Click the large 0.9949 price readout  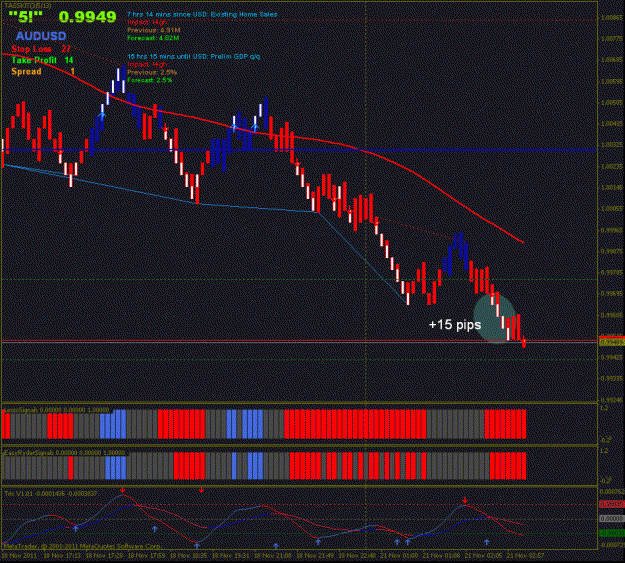pyautogui.click(x=87, y=17)
